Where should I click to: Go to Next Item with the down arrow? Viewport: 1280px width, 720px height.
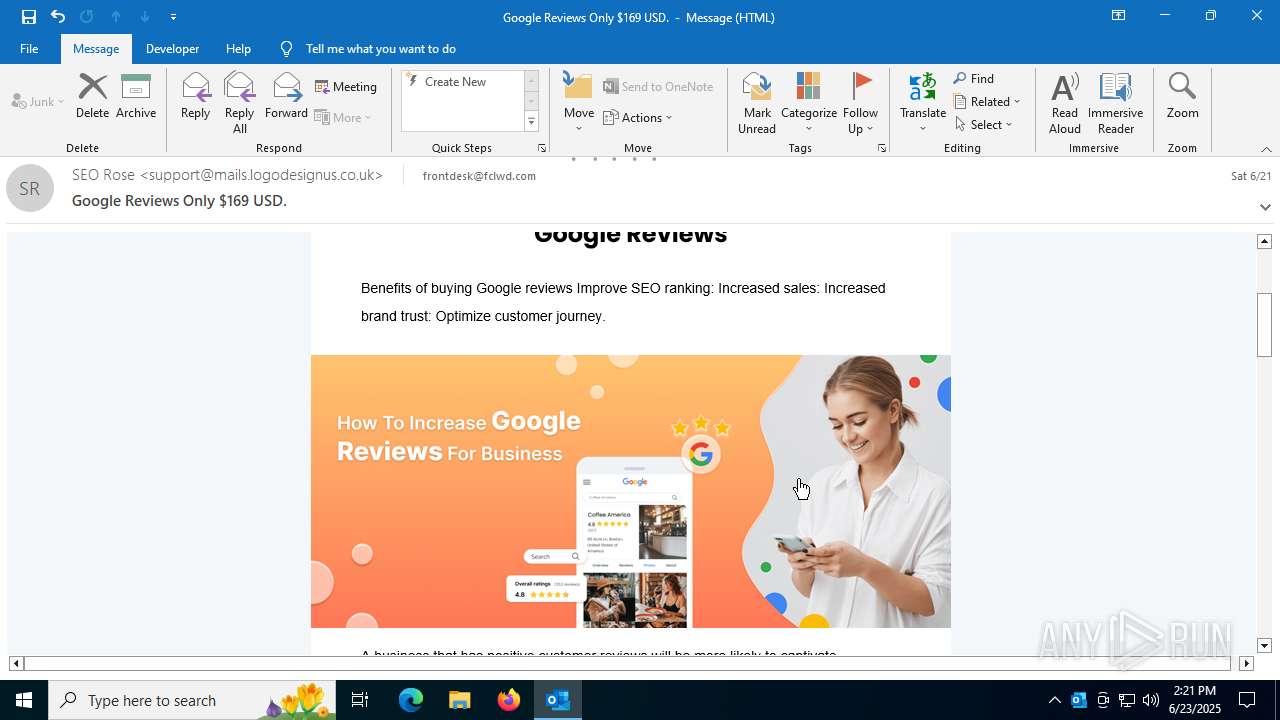pos(145,16)
